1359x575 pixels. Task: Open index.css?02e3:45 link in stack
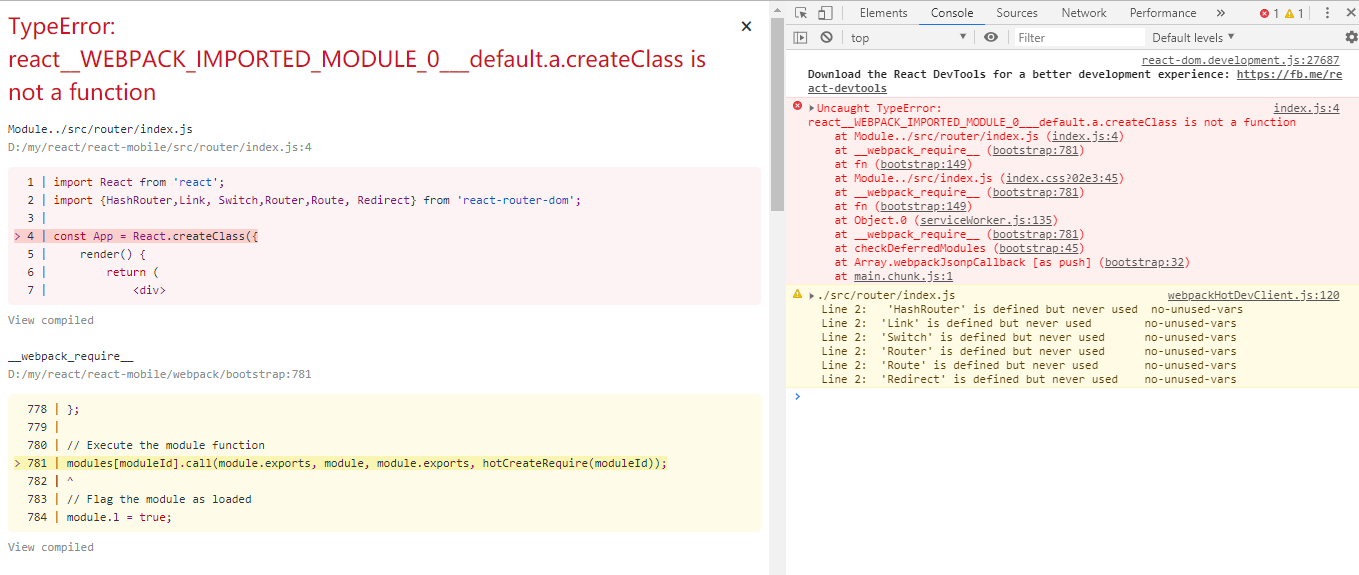click(x=1064, y=178)
